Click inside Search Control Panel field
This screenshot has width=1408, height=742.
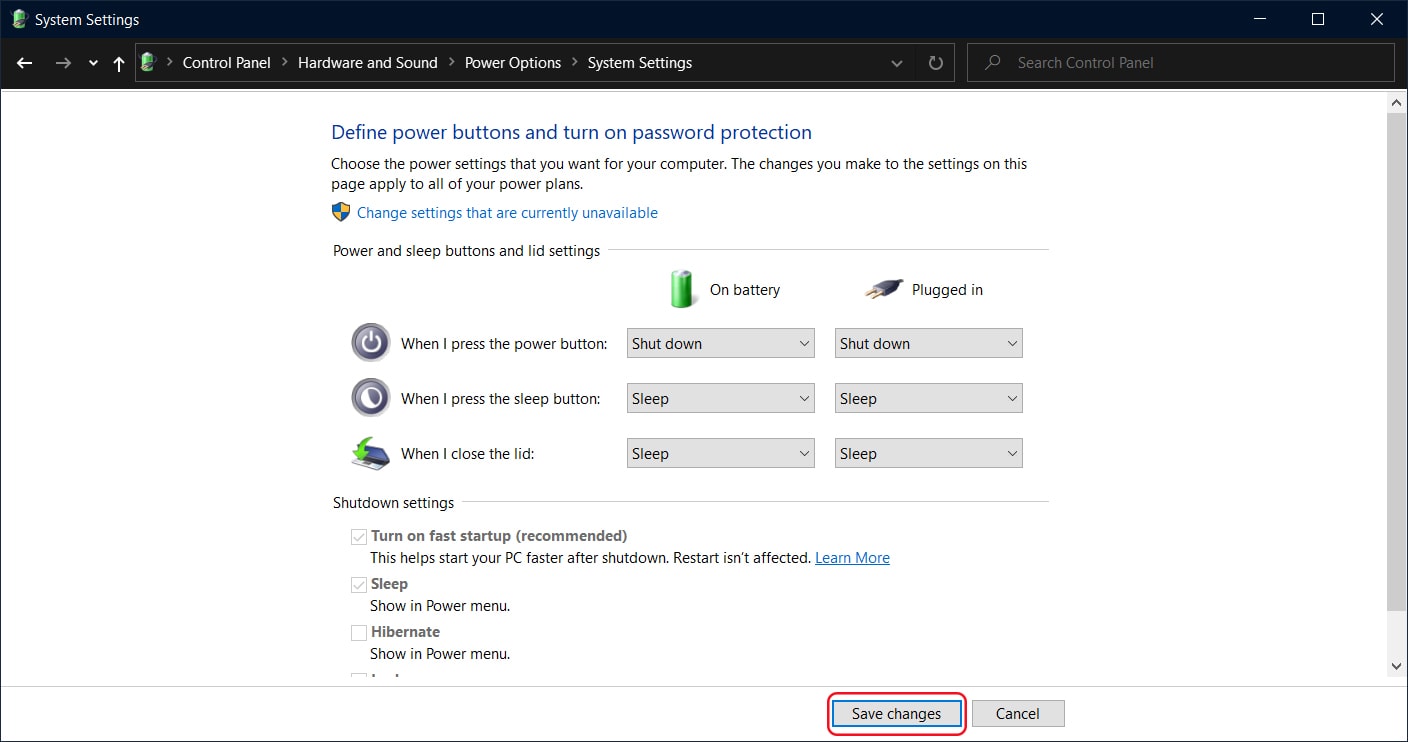coord(1181,62)
